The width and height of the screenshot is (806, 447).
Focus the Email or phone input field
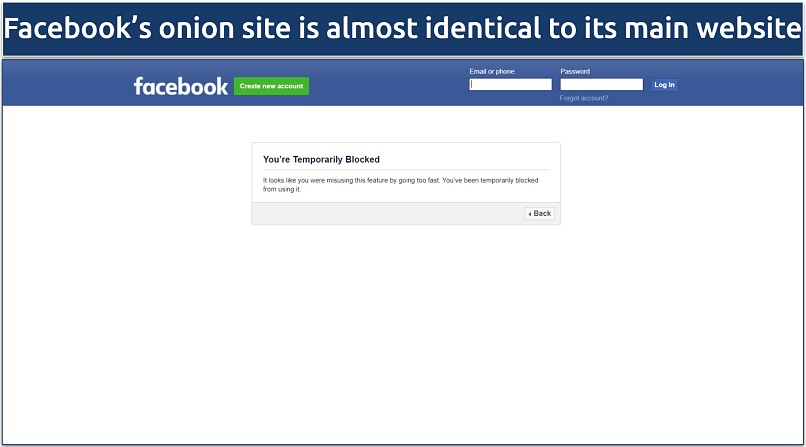click(510, 85)
